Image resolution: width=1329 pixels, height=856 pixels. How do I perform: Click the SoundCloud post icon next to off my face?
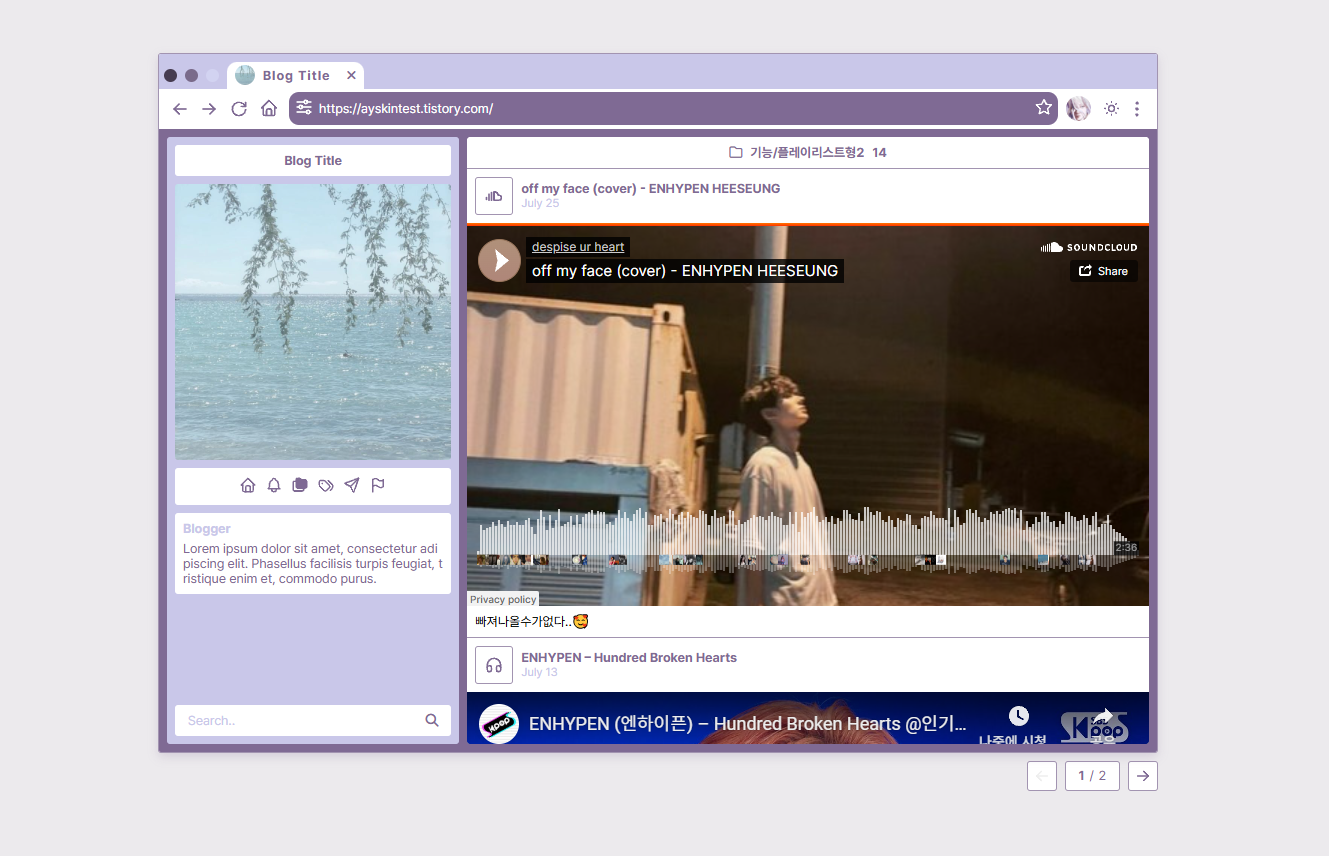pos(494,196)
